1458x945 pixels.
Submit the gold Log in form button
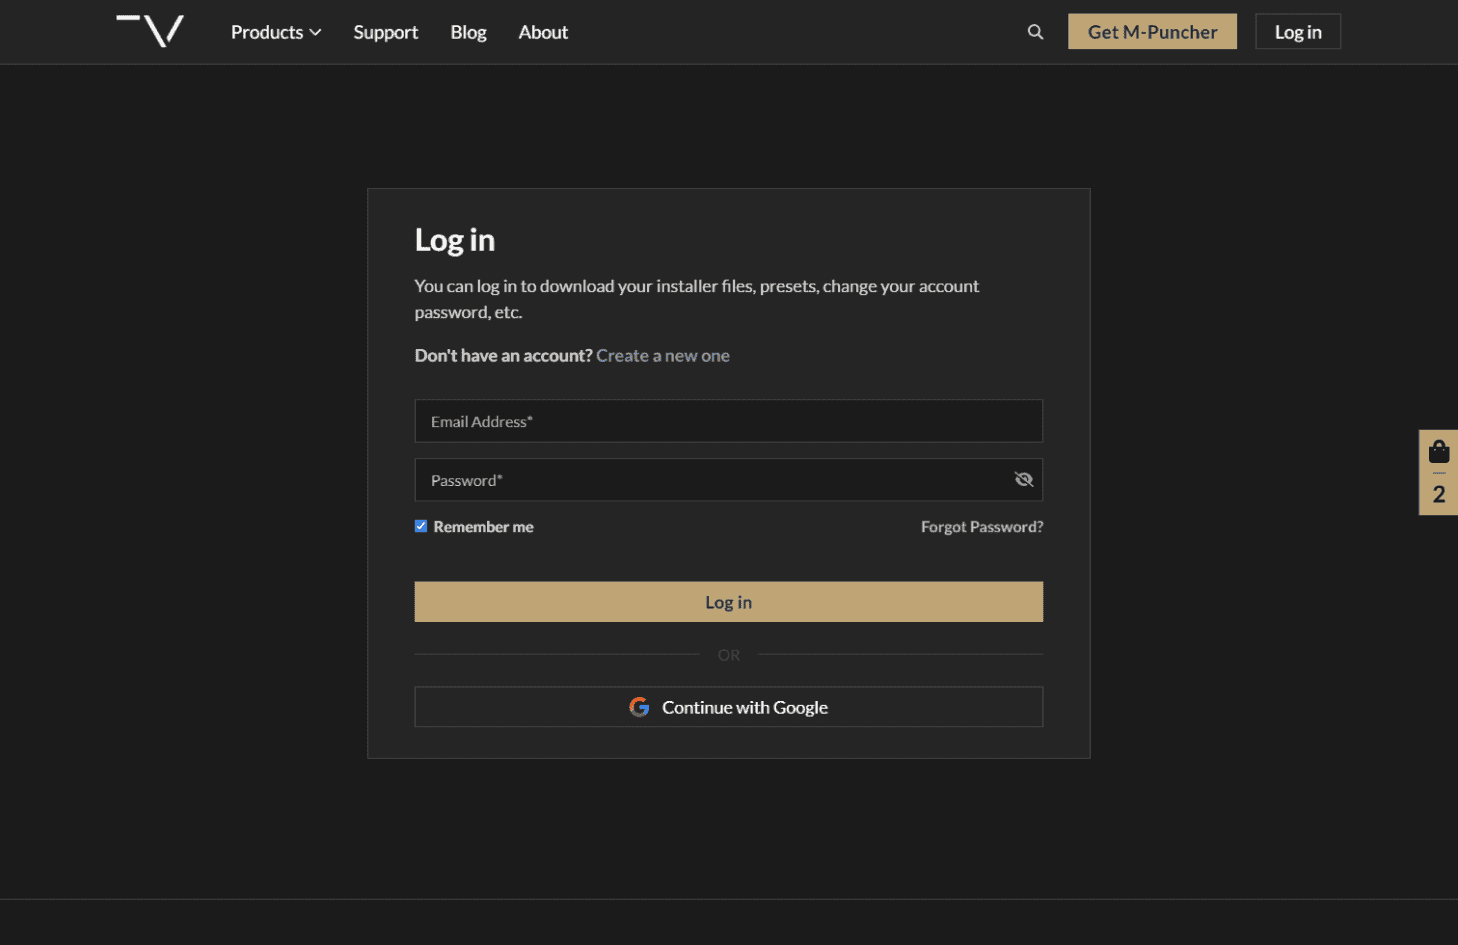pos(728,602)
